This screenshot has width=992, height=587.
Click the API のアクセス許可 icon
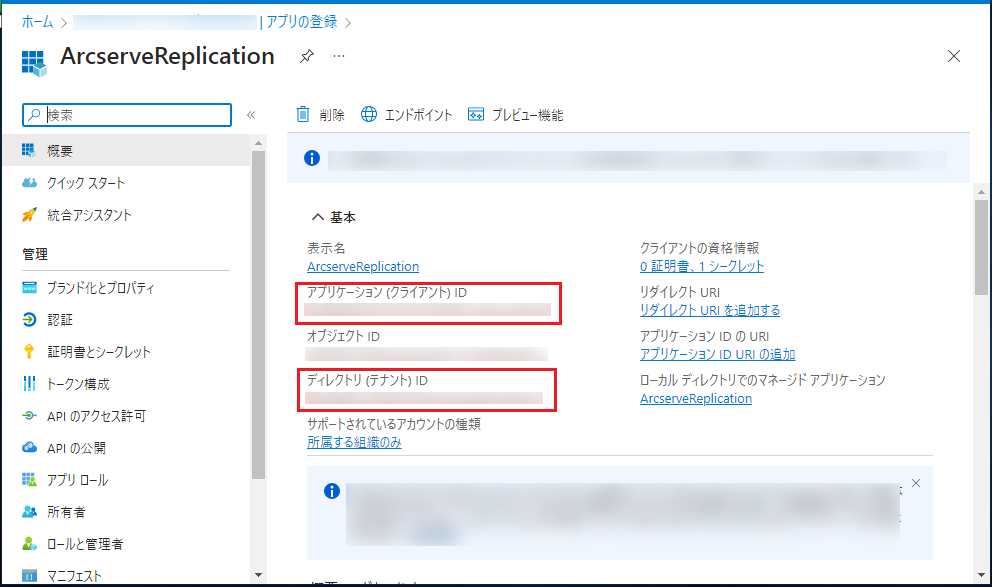(x=29, y=416)
